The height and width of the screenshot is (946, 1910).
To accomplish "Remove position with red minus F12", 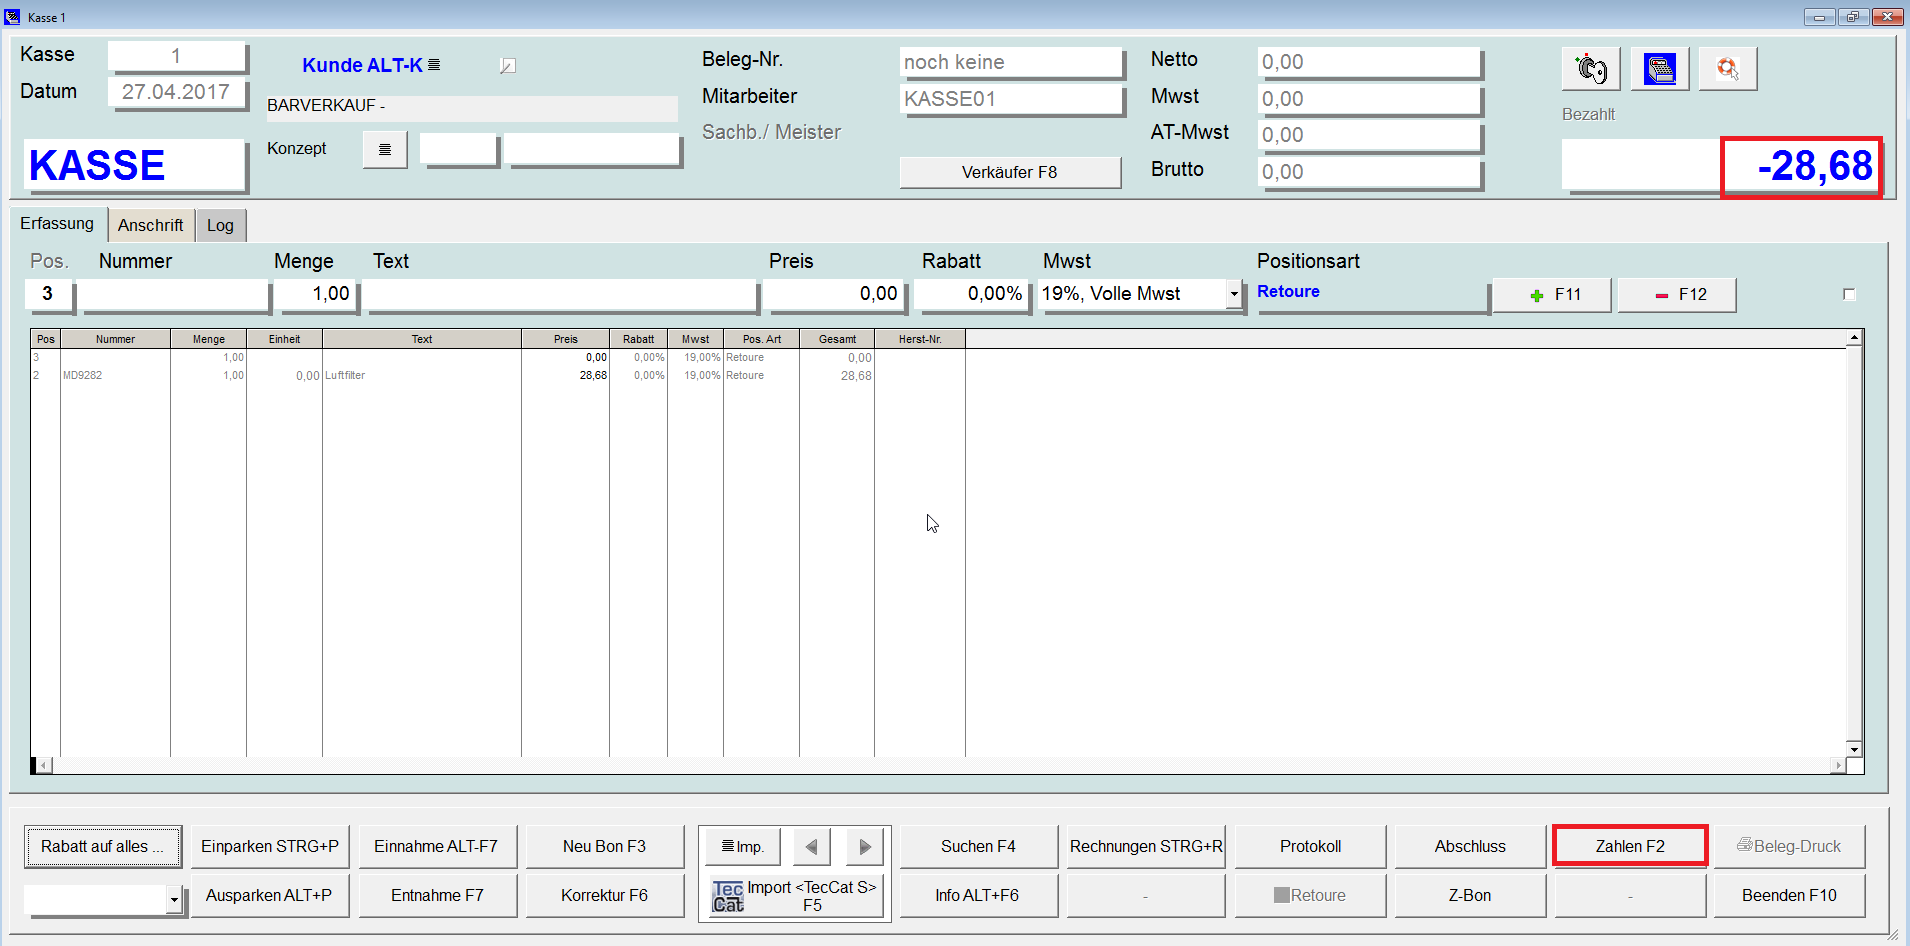I will coord(1677,295).
